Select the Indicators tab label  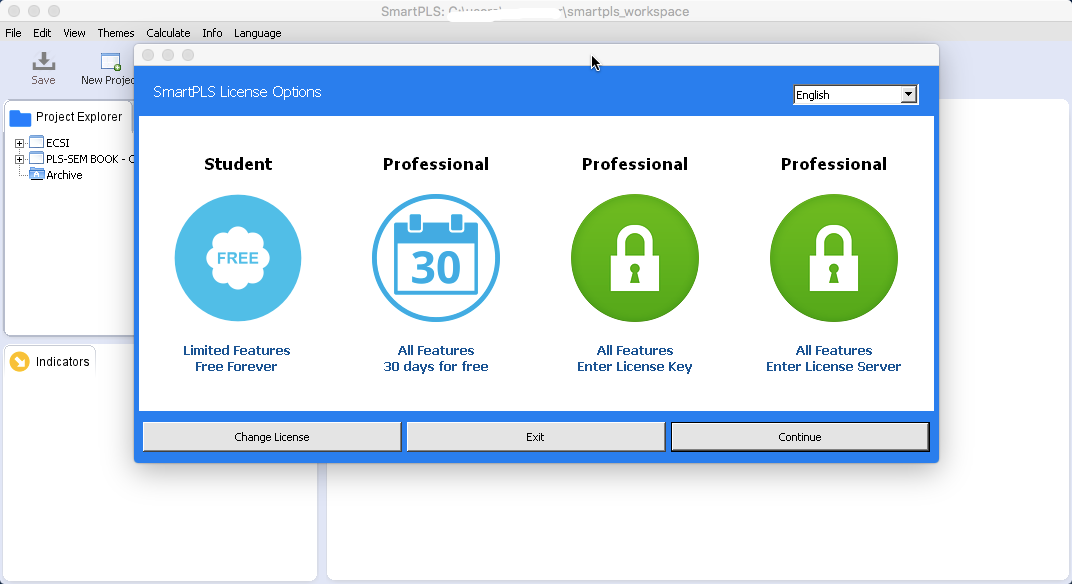[x=63, y=361]
